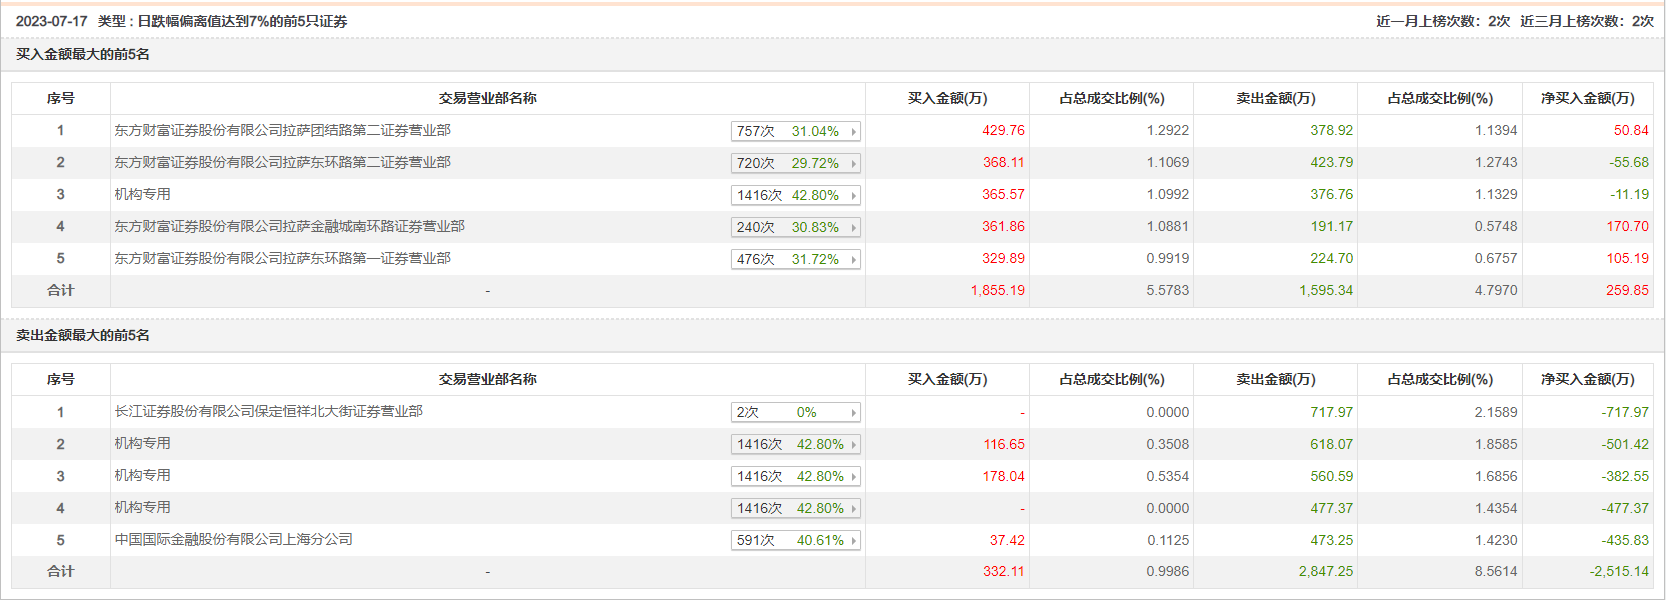
Task: Expand the 720次 29.72% stats arrow
Action: tap(853, 163)
